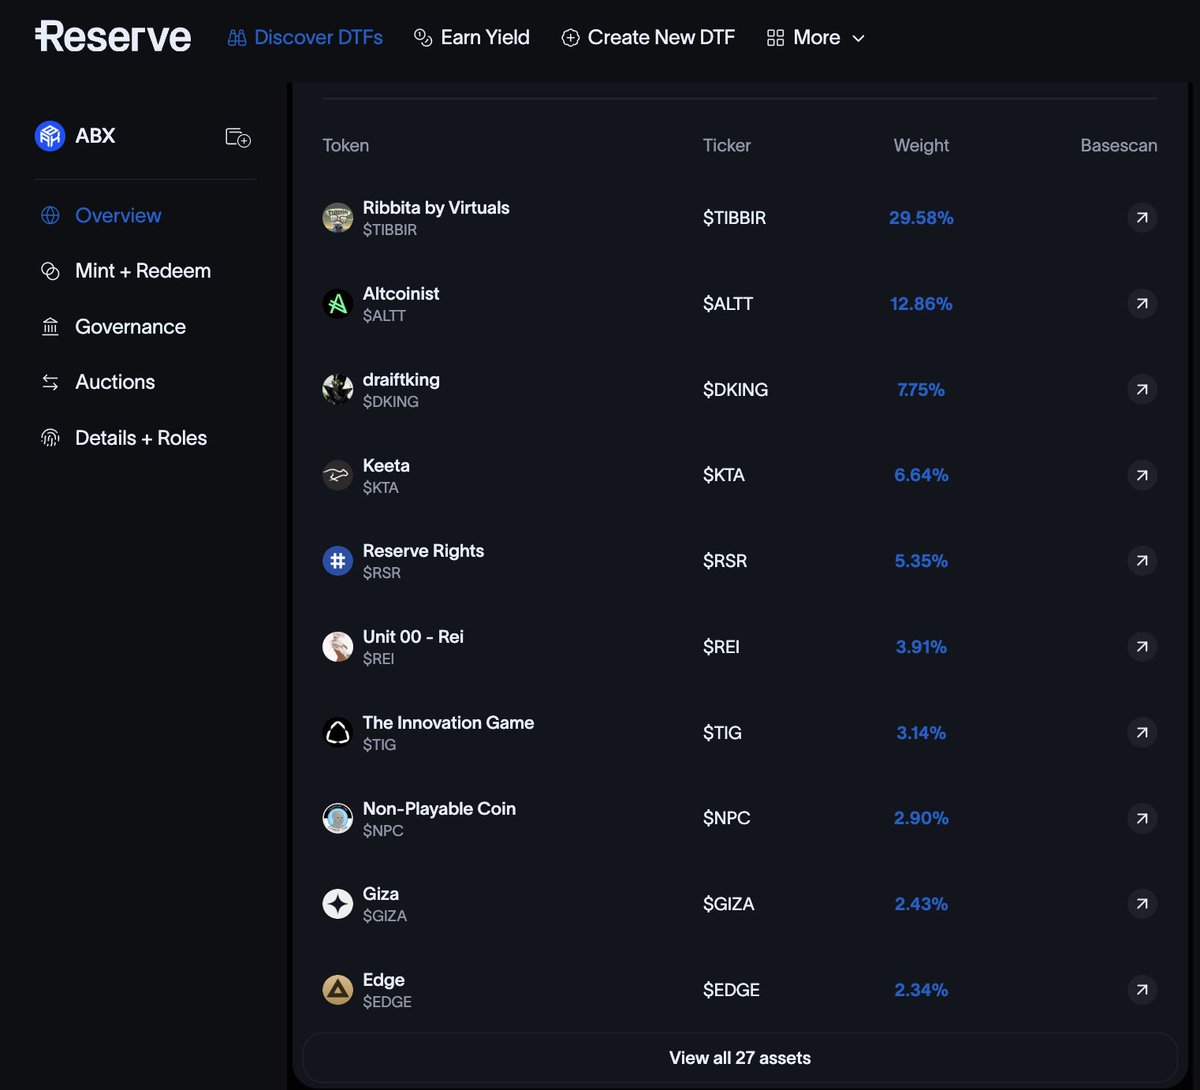The image size is (1200, 1090).
Task: Open Basescan link for Ribbita by Virtuals
Action: 1142,217
